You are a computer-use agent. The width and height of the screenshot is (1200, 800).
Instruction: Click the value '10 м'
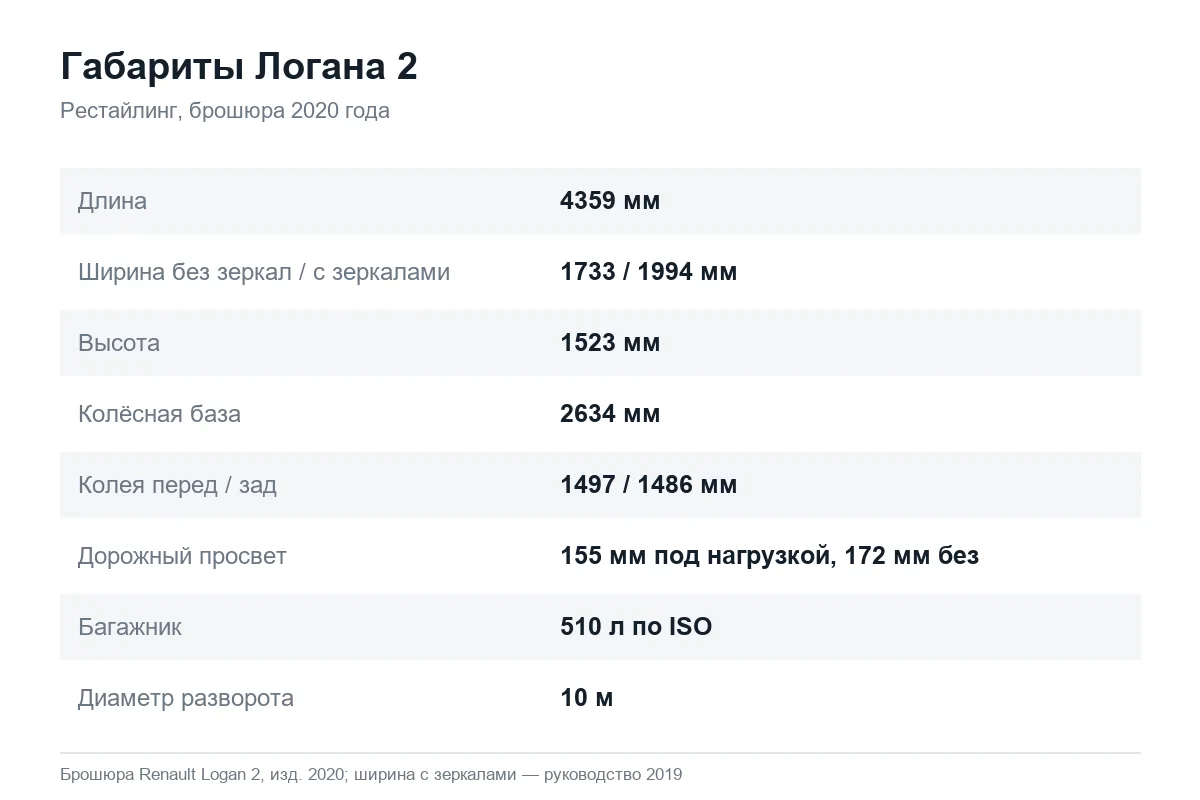tap(587, 698)
